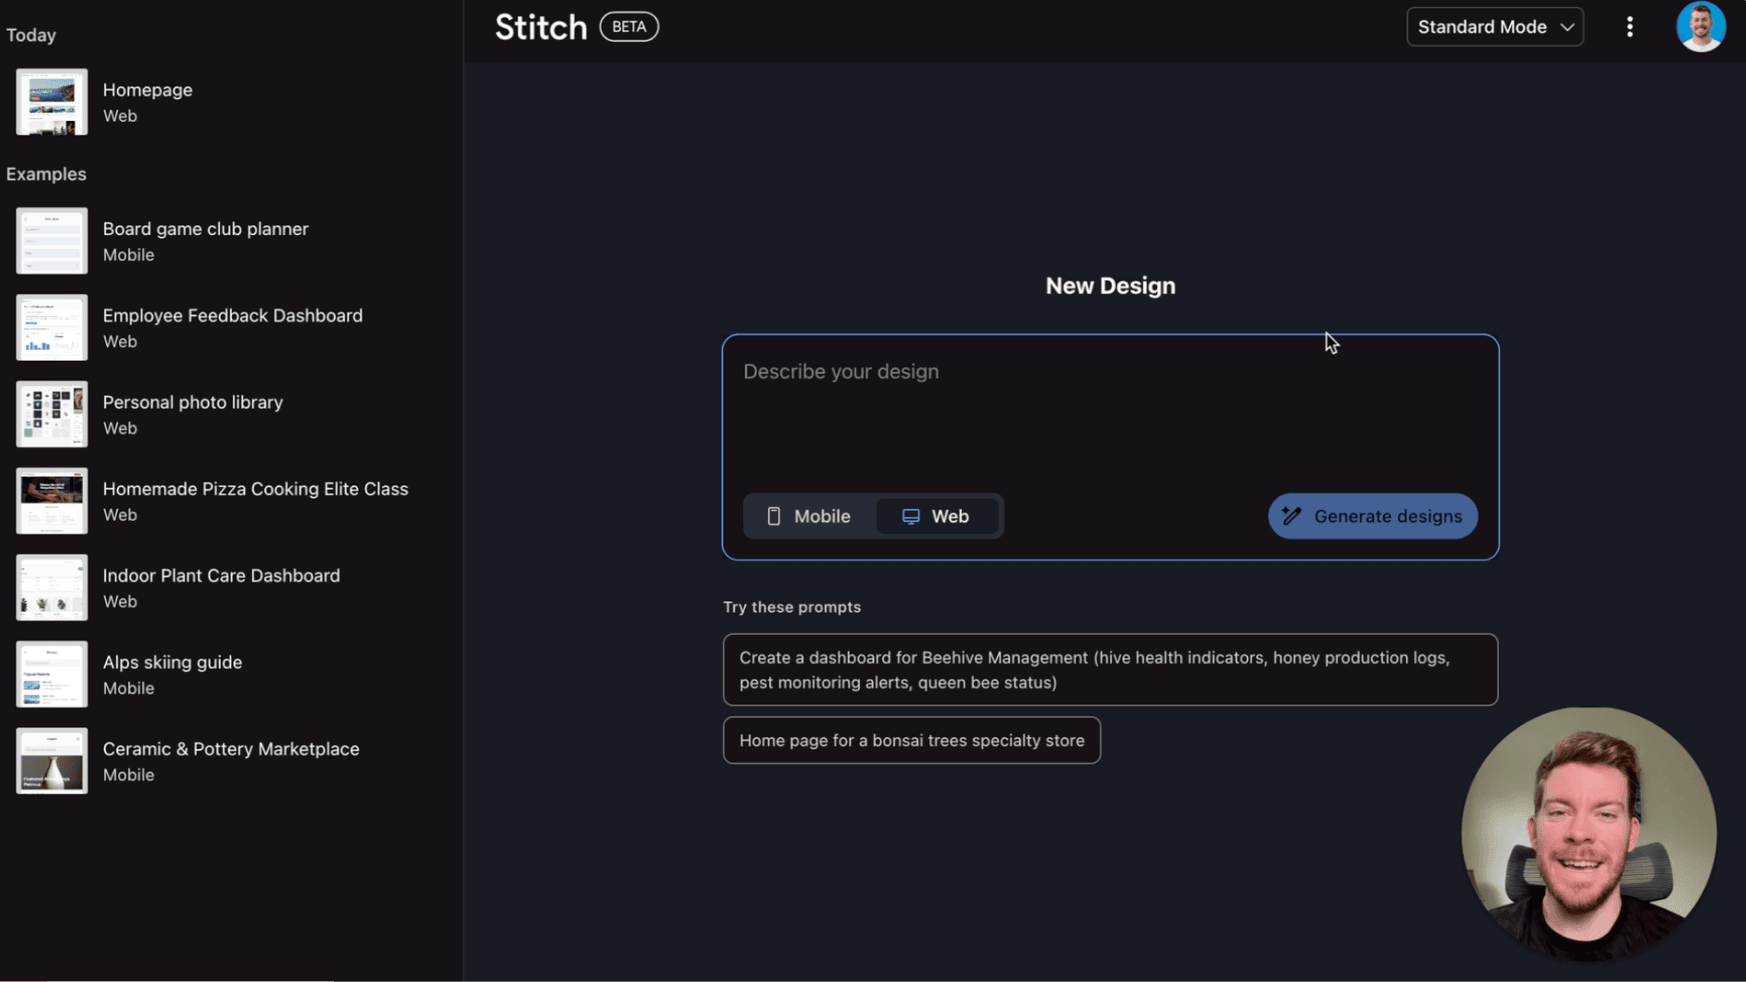Switch output type to Mobile
This screenshot has width=1746, height=982.
pyautogui.click(x=810, y=516)
